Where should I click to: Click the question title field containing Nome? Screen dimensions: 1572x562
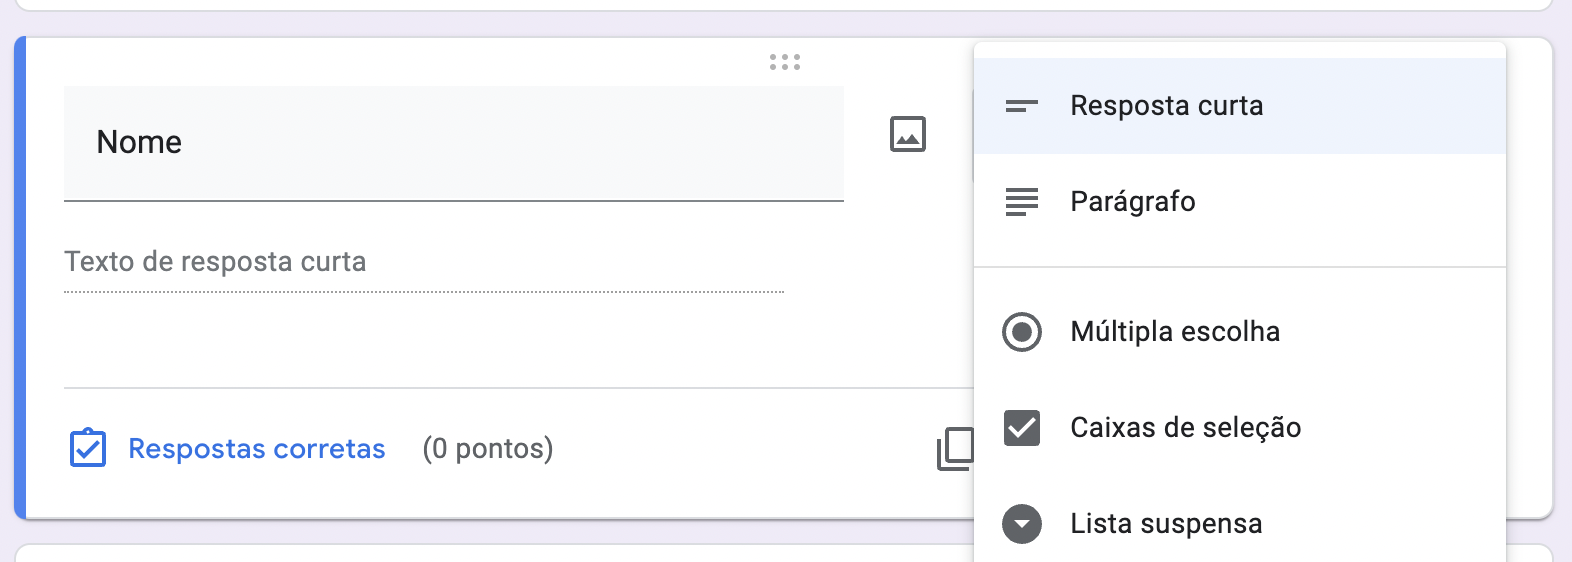click(x=453, y=143)
